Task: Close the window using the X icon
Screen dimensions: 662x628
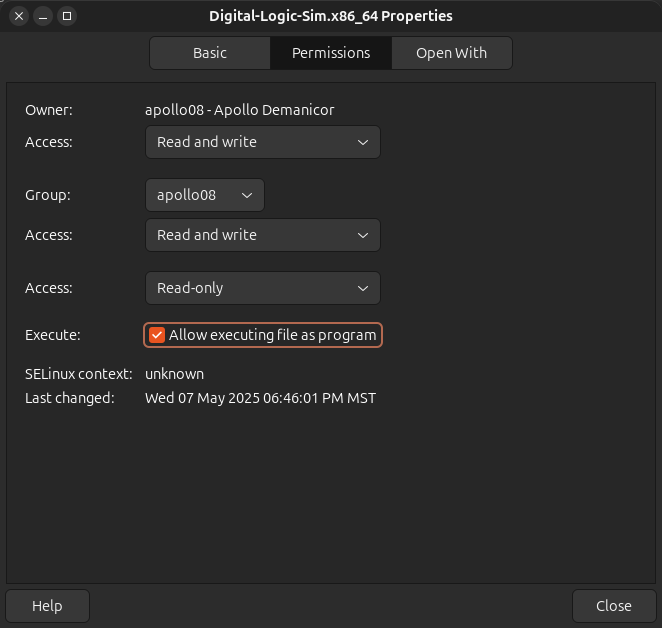Action: click(x=19, y=16)
